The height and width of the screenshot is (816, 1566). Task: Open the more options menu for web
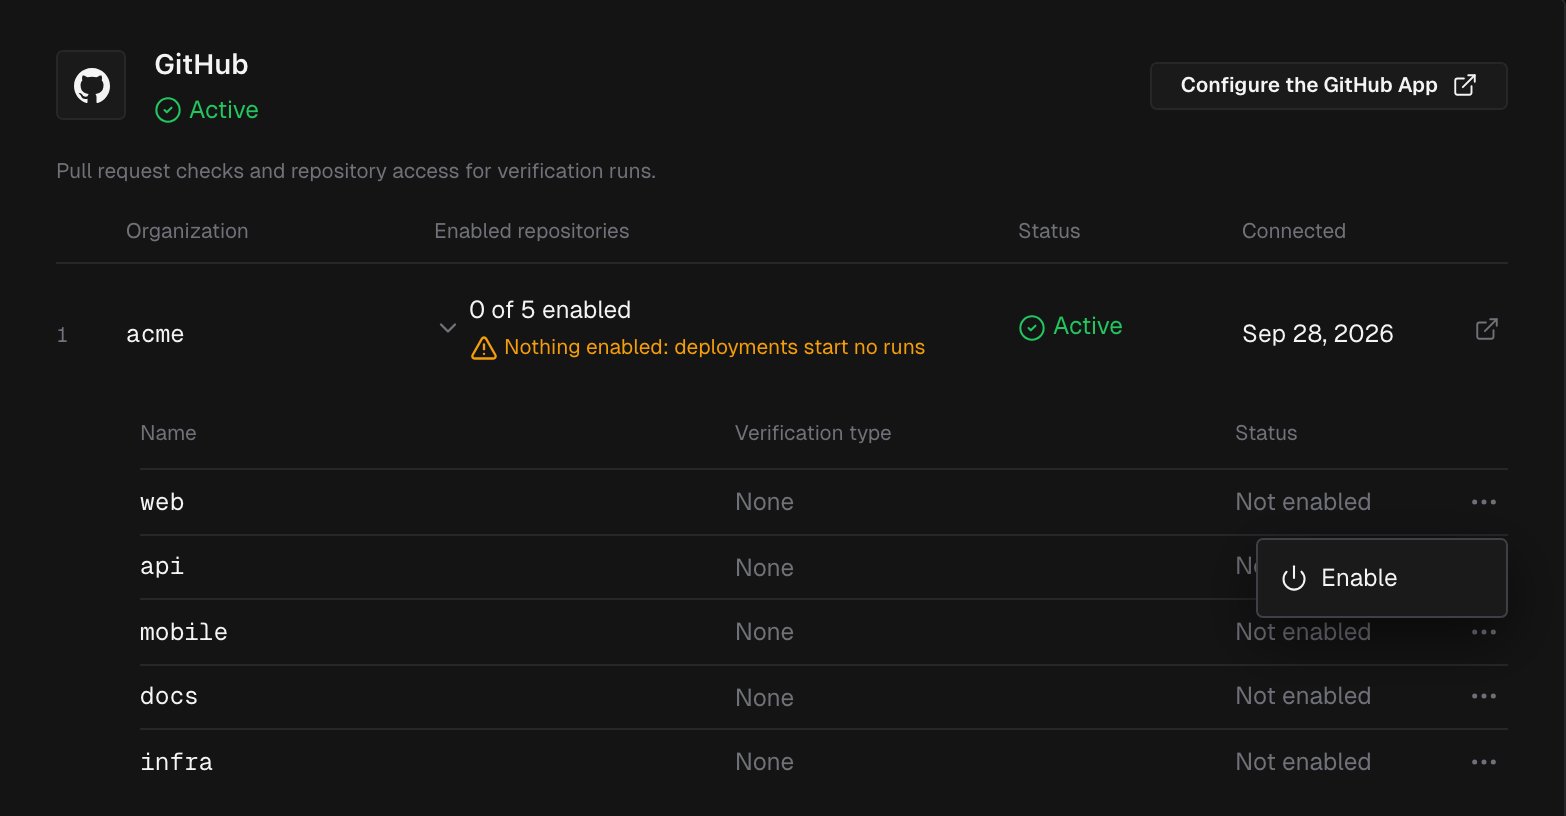coord(1484,502)
